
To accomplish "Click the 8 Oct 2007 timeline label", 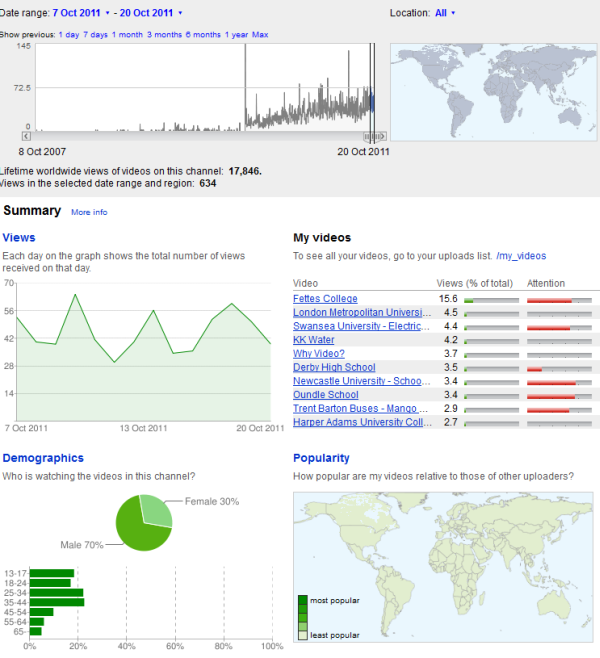I will (x=42, y=152).
